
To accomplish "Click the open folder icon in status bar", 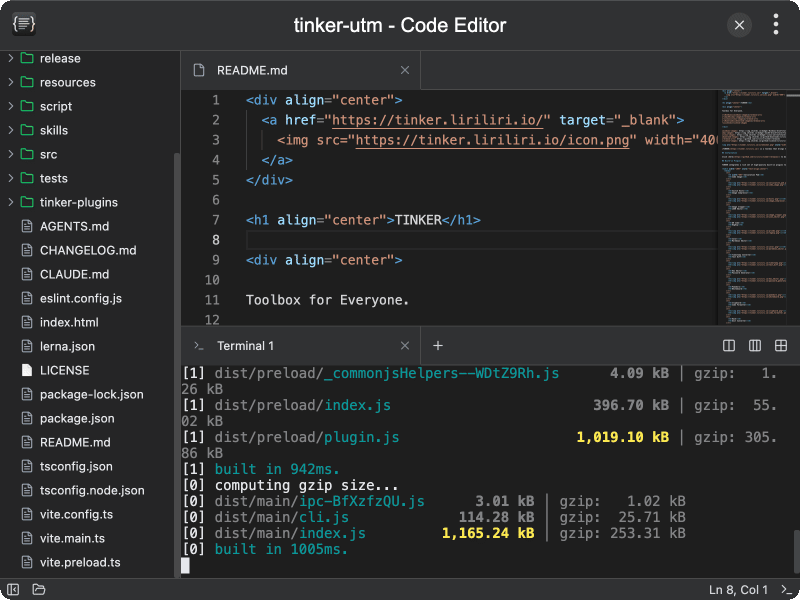I will (x=39, y=589).
